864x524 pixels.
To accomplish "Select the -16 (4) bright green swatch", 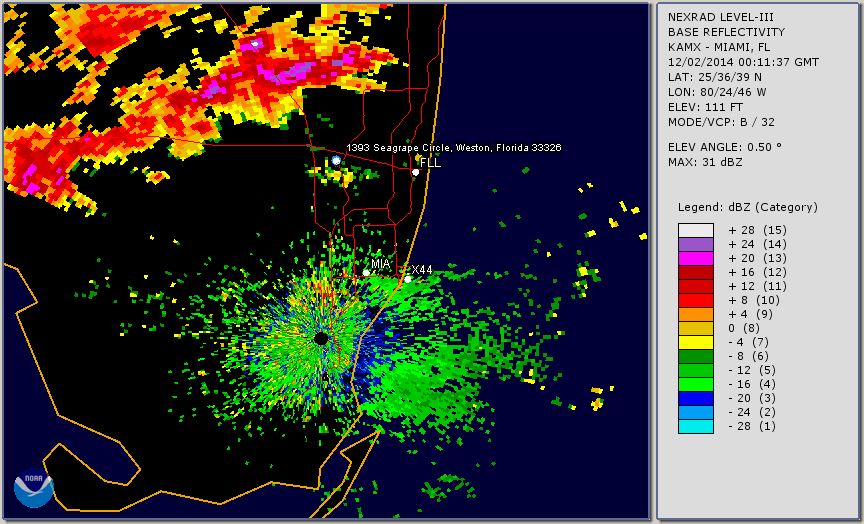I will (696, 385).
